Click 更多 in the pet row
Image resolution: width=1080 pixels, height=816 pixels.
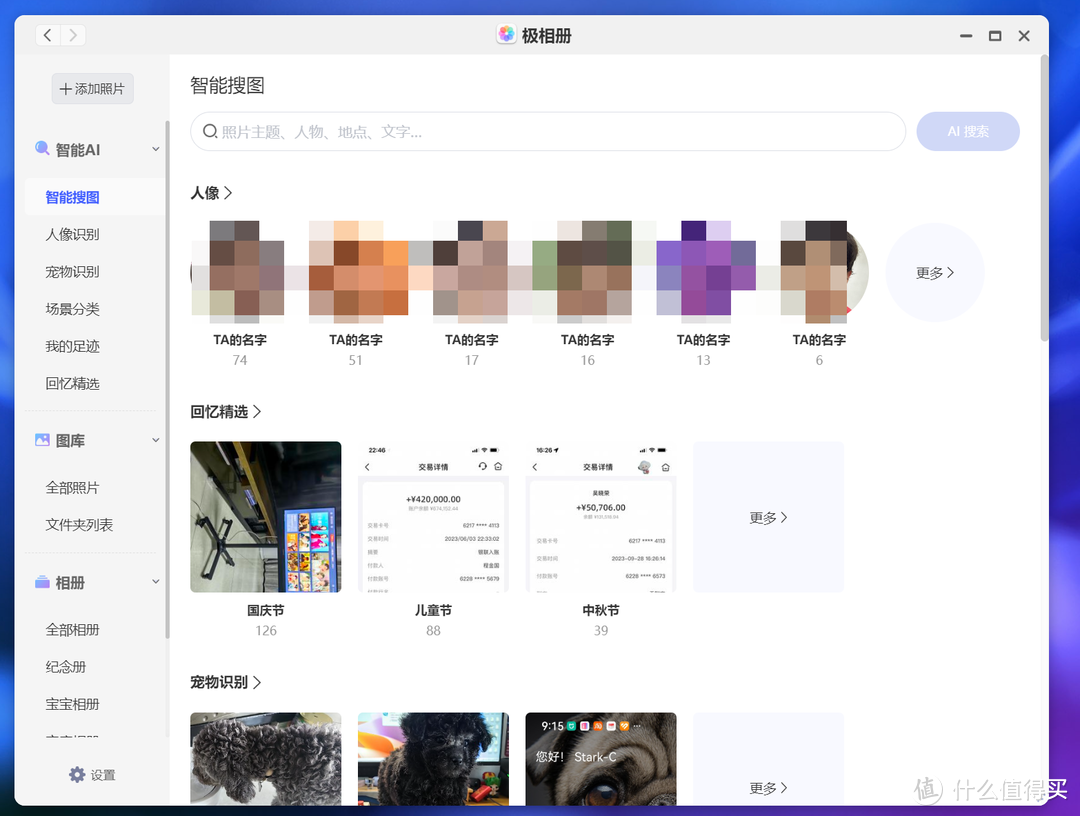pyautogui.click(x=768, y=788)
